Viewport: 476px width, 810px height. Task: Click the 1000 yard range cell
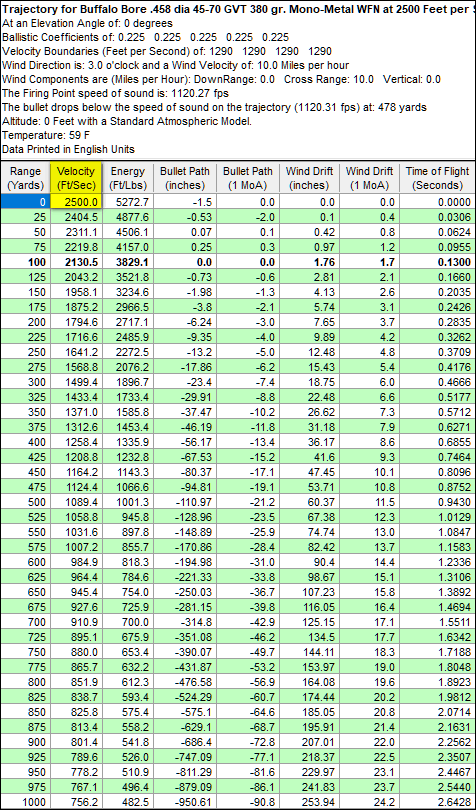pyautogui.click(x=25, y=802)
